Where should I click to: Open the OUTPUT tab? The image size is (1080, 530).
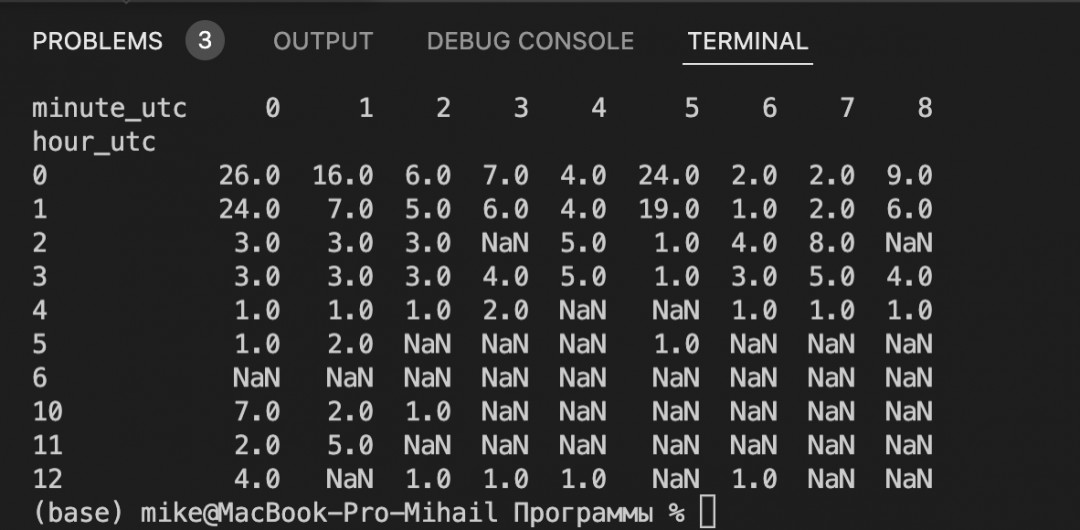(323, 42)
